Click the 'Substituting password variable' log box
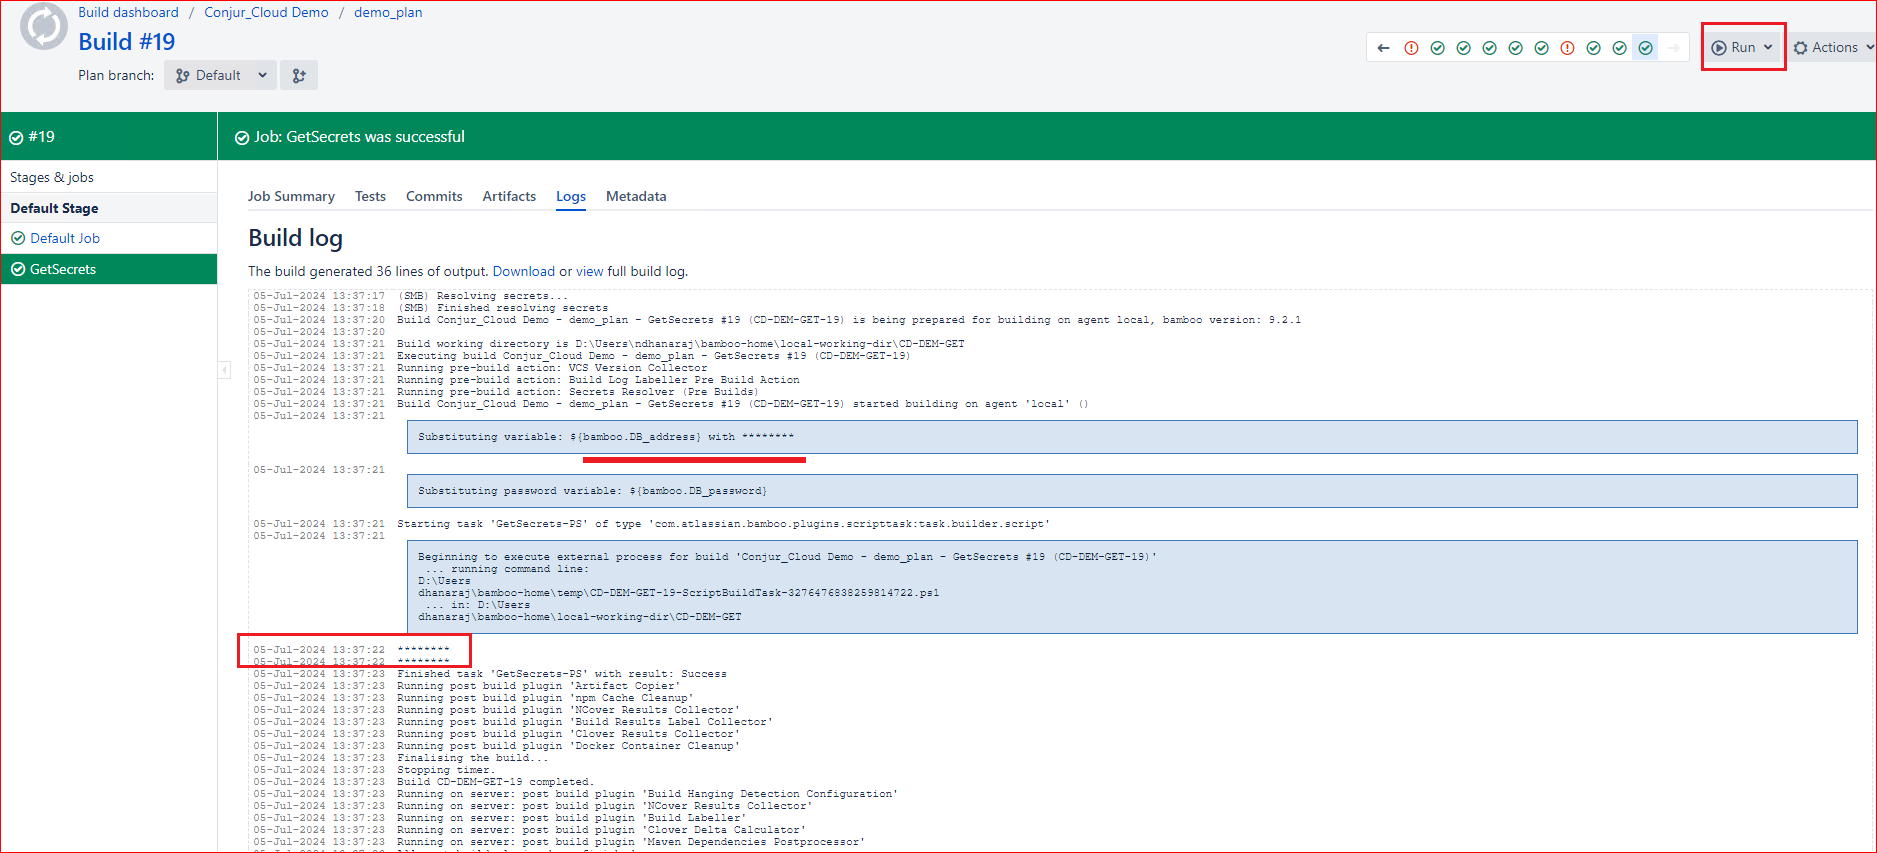The width and height of the screenshot is (1877, 853). point(1132,491)
